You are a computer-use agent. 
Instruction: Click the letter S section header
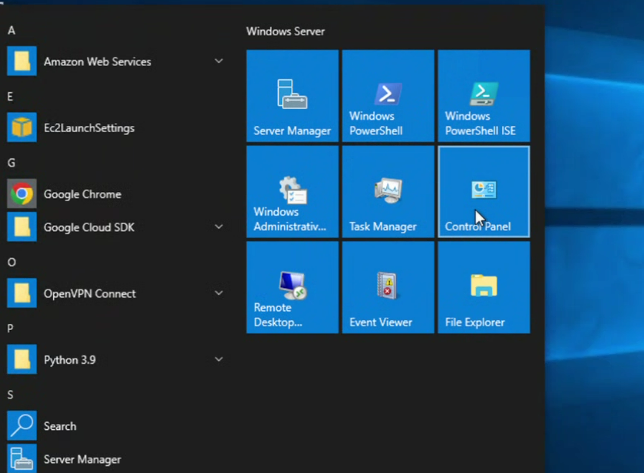(x=10, y=395)
